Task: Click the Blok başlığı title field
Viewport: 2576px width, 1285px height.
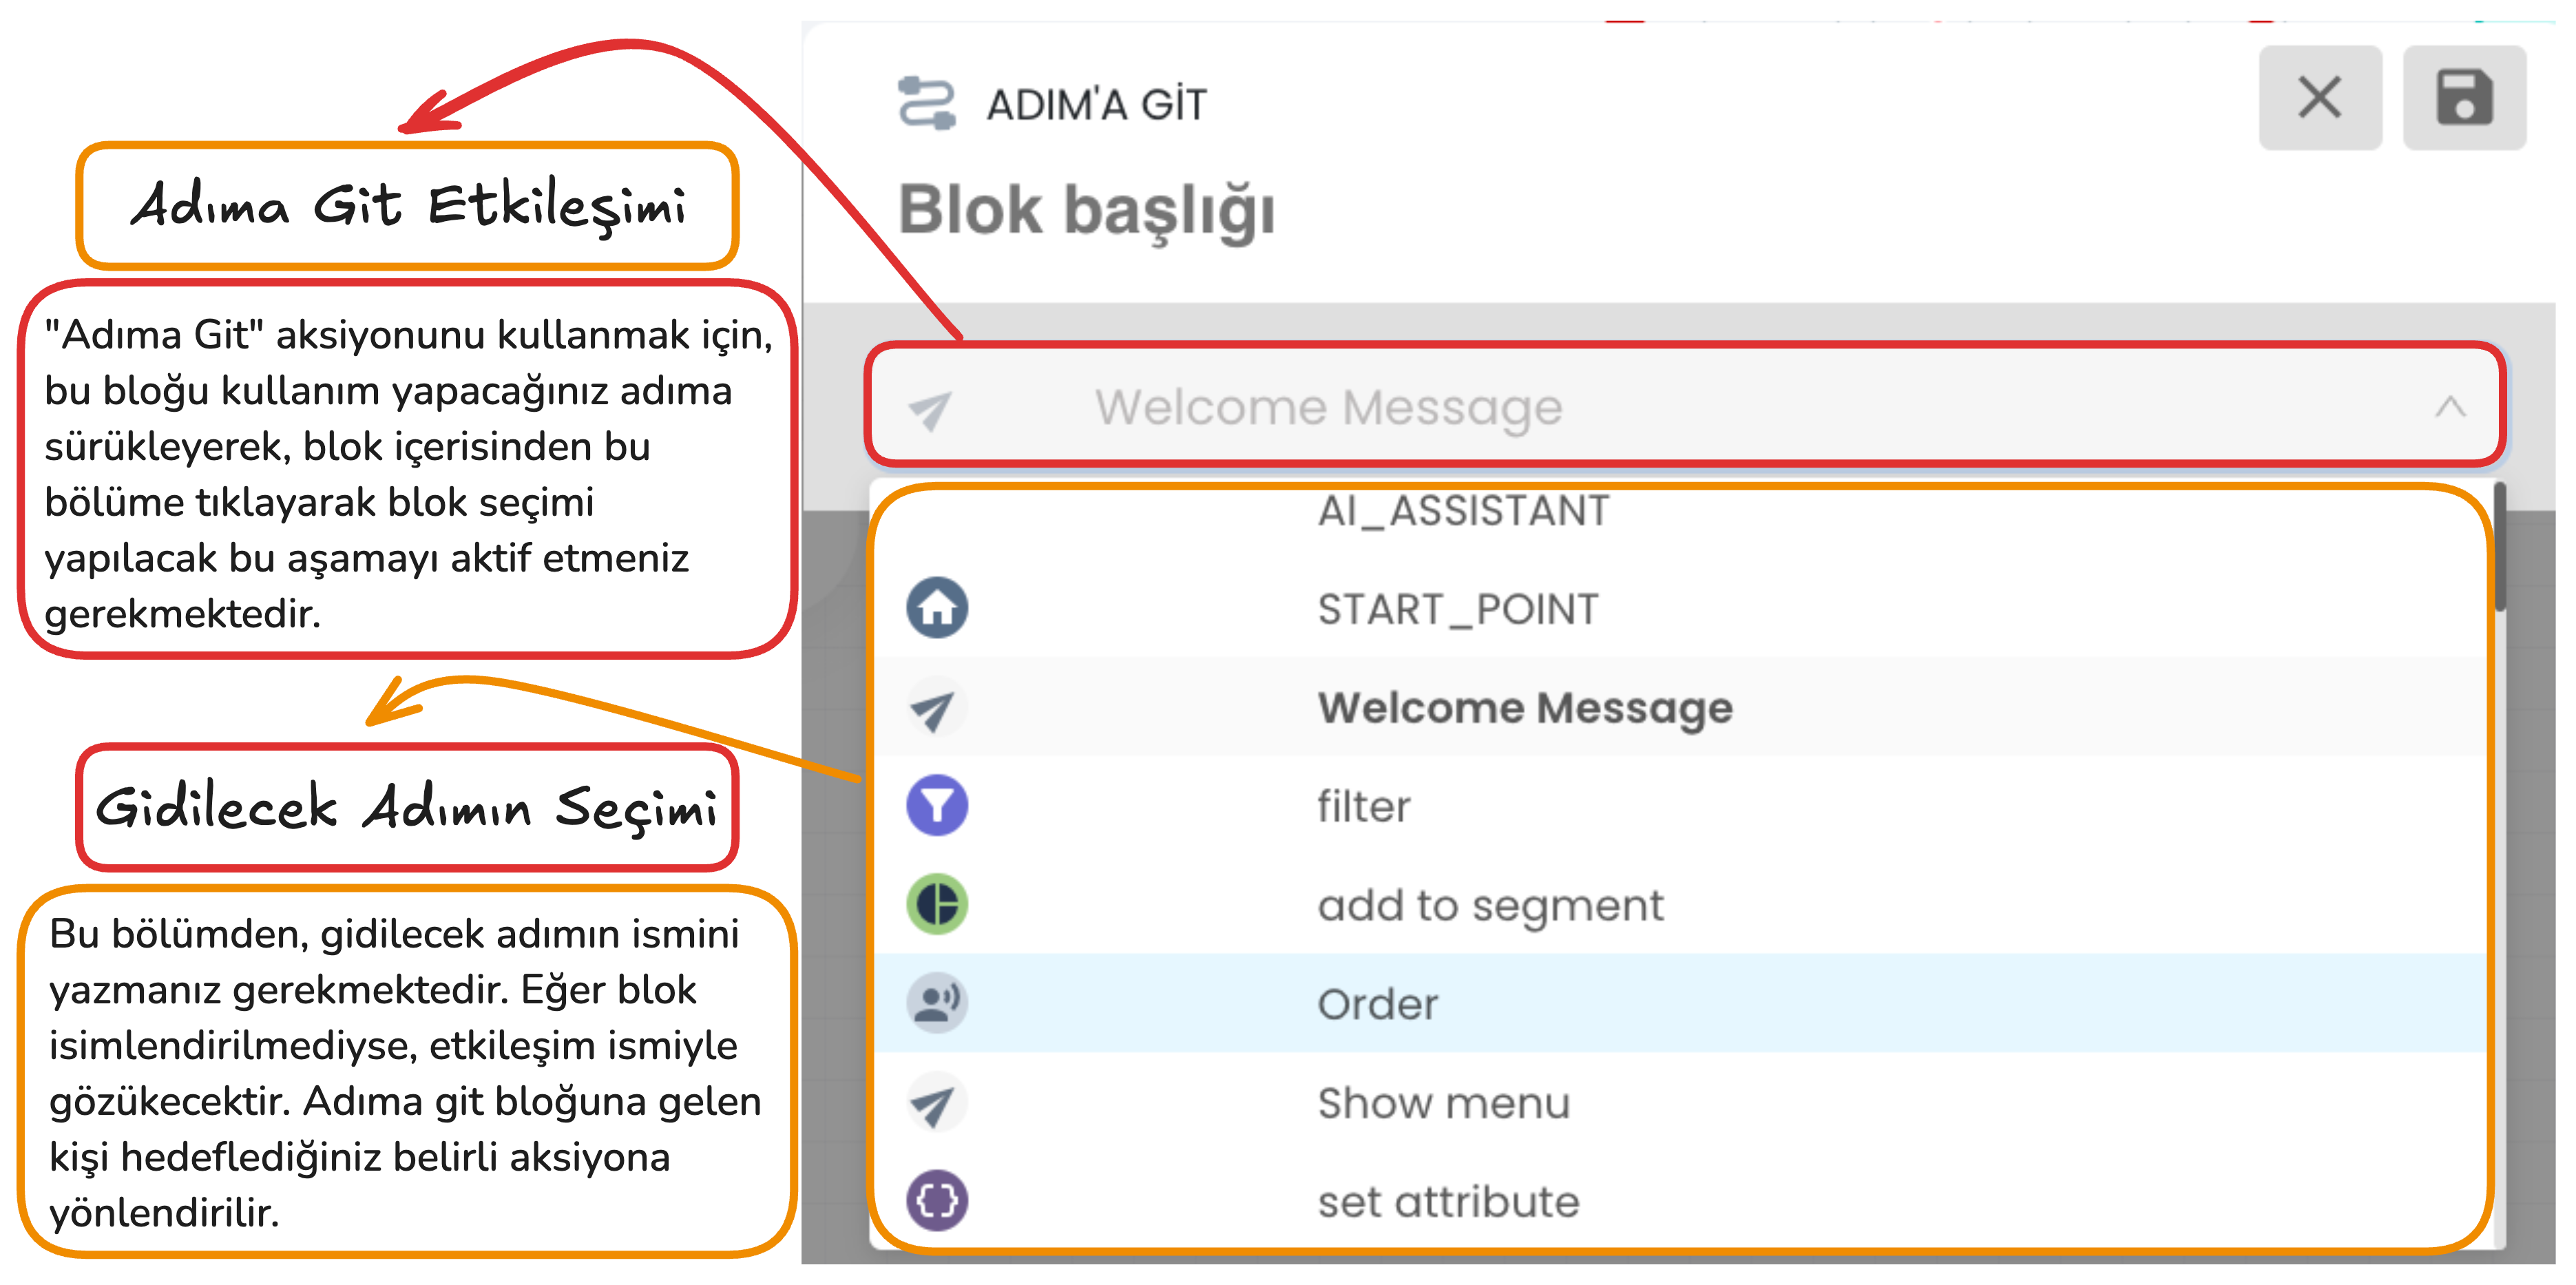Action: pyautogui.click(x=1087, y=211)
